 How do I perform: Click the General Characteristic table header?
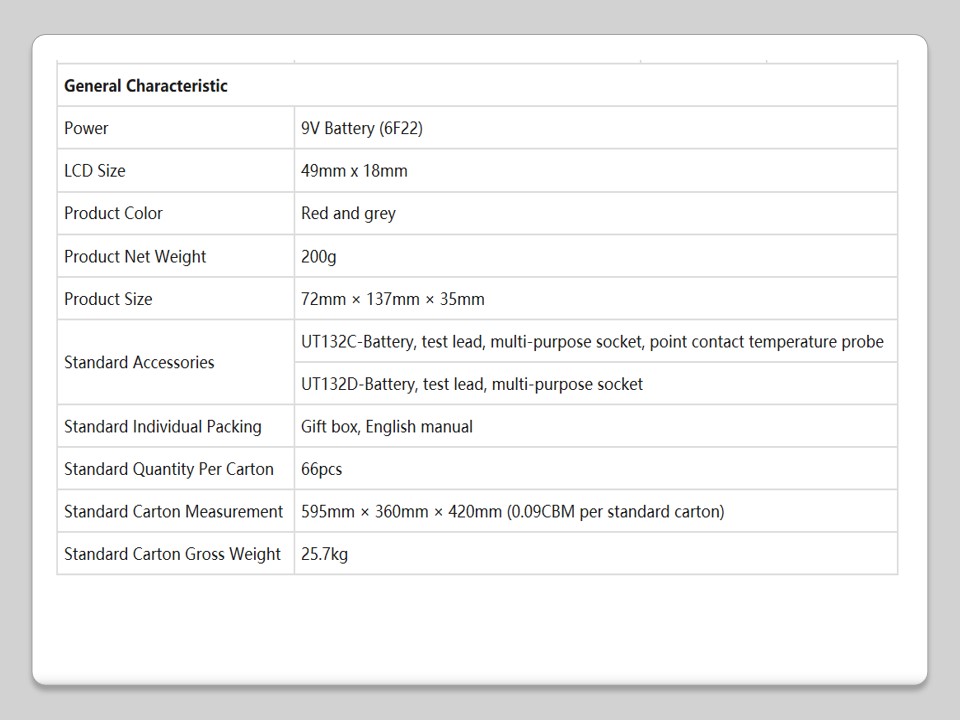[x=146, y=86]
